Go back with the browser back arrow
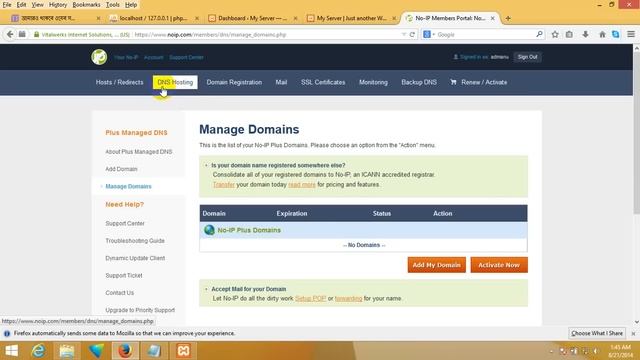Screen dimensions: 640x360 pyautogui.click(x=10, y=35)
